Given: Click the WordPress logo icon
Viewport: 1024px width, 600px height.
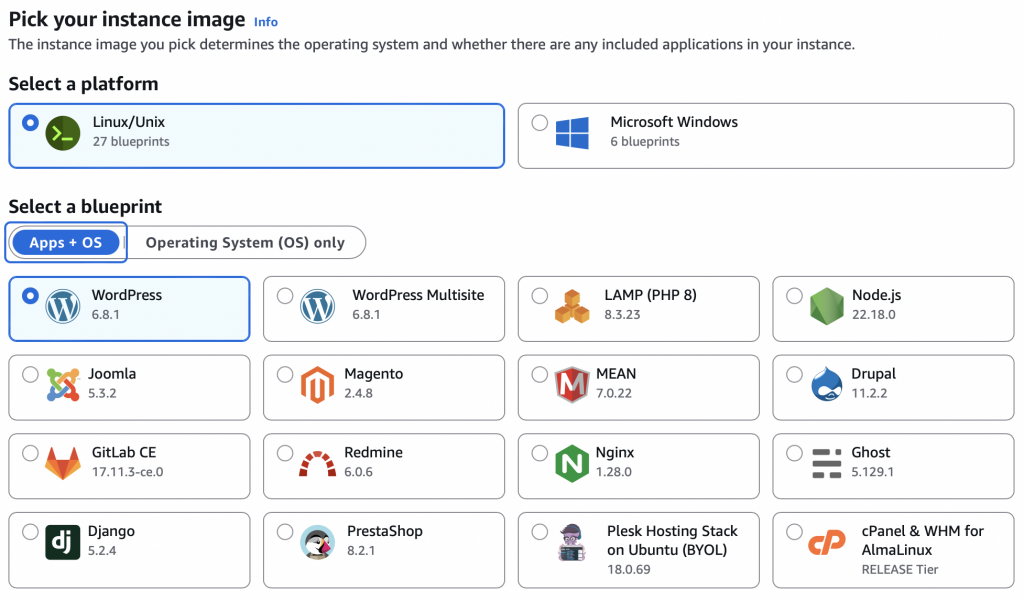Looking at the screenshot, I should click(62, 307).
